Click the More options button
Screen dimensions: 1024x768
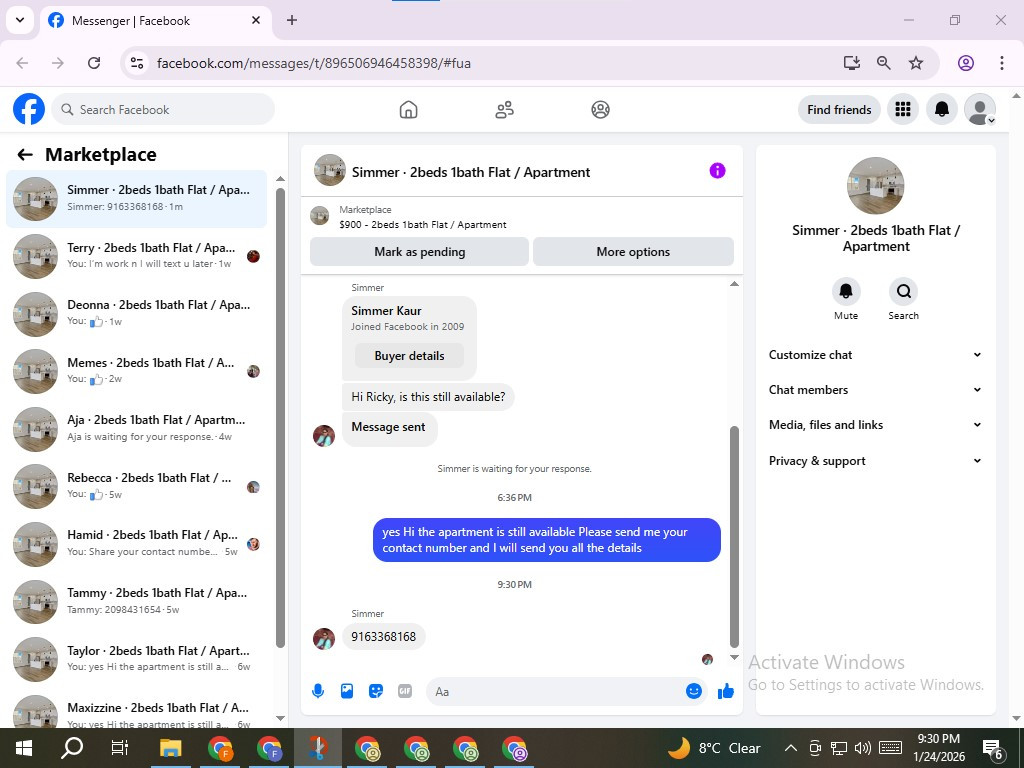pyautogui.click(x=633, y=251)
